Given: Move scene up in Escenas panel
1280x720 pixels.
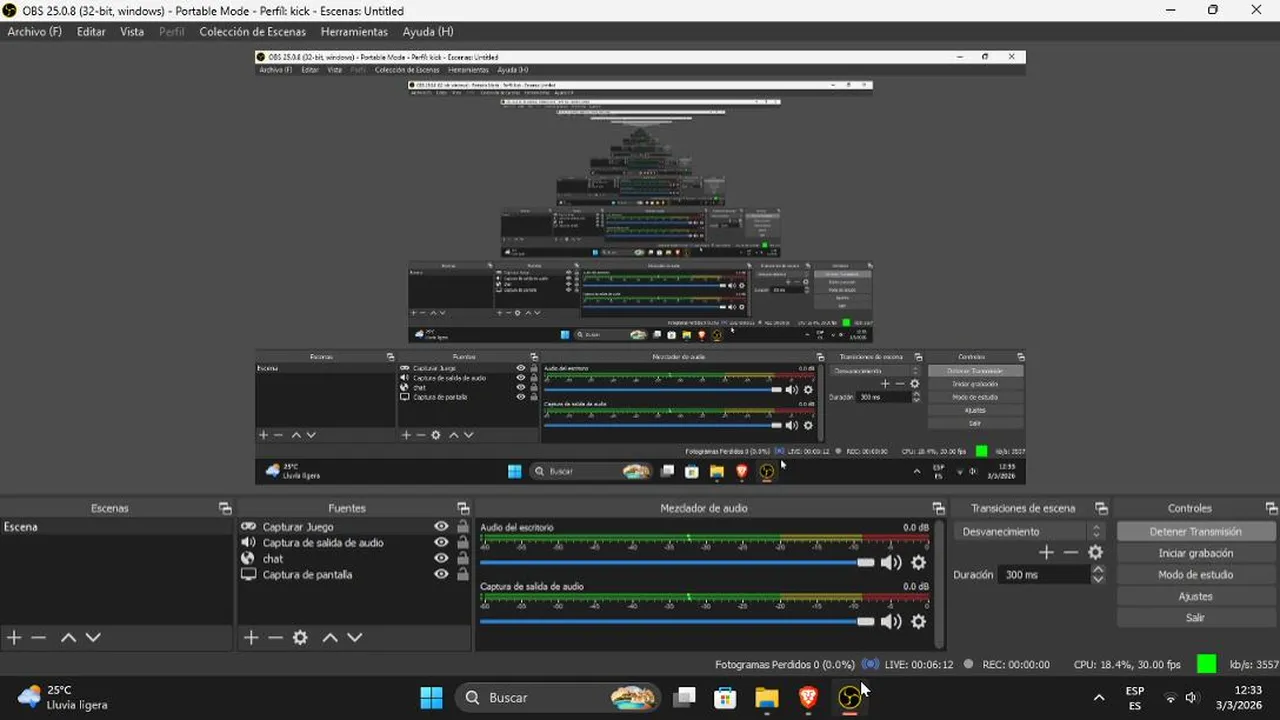Looking at the screenshot, I should tap(68, 637).
